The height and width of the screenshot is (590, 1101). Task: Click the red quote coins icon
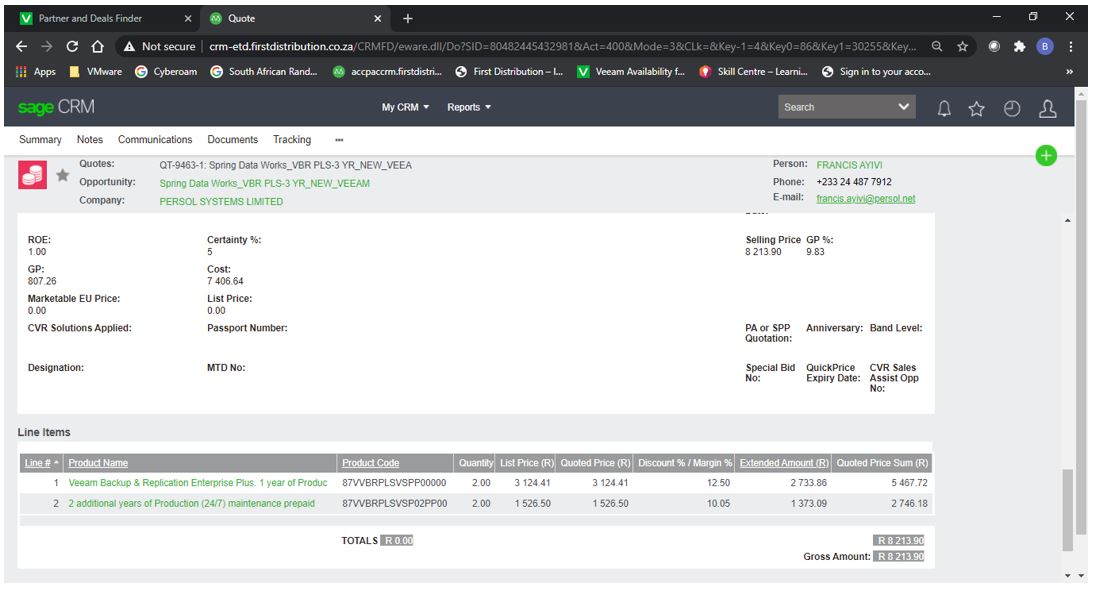click(33, 176)
